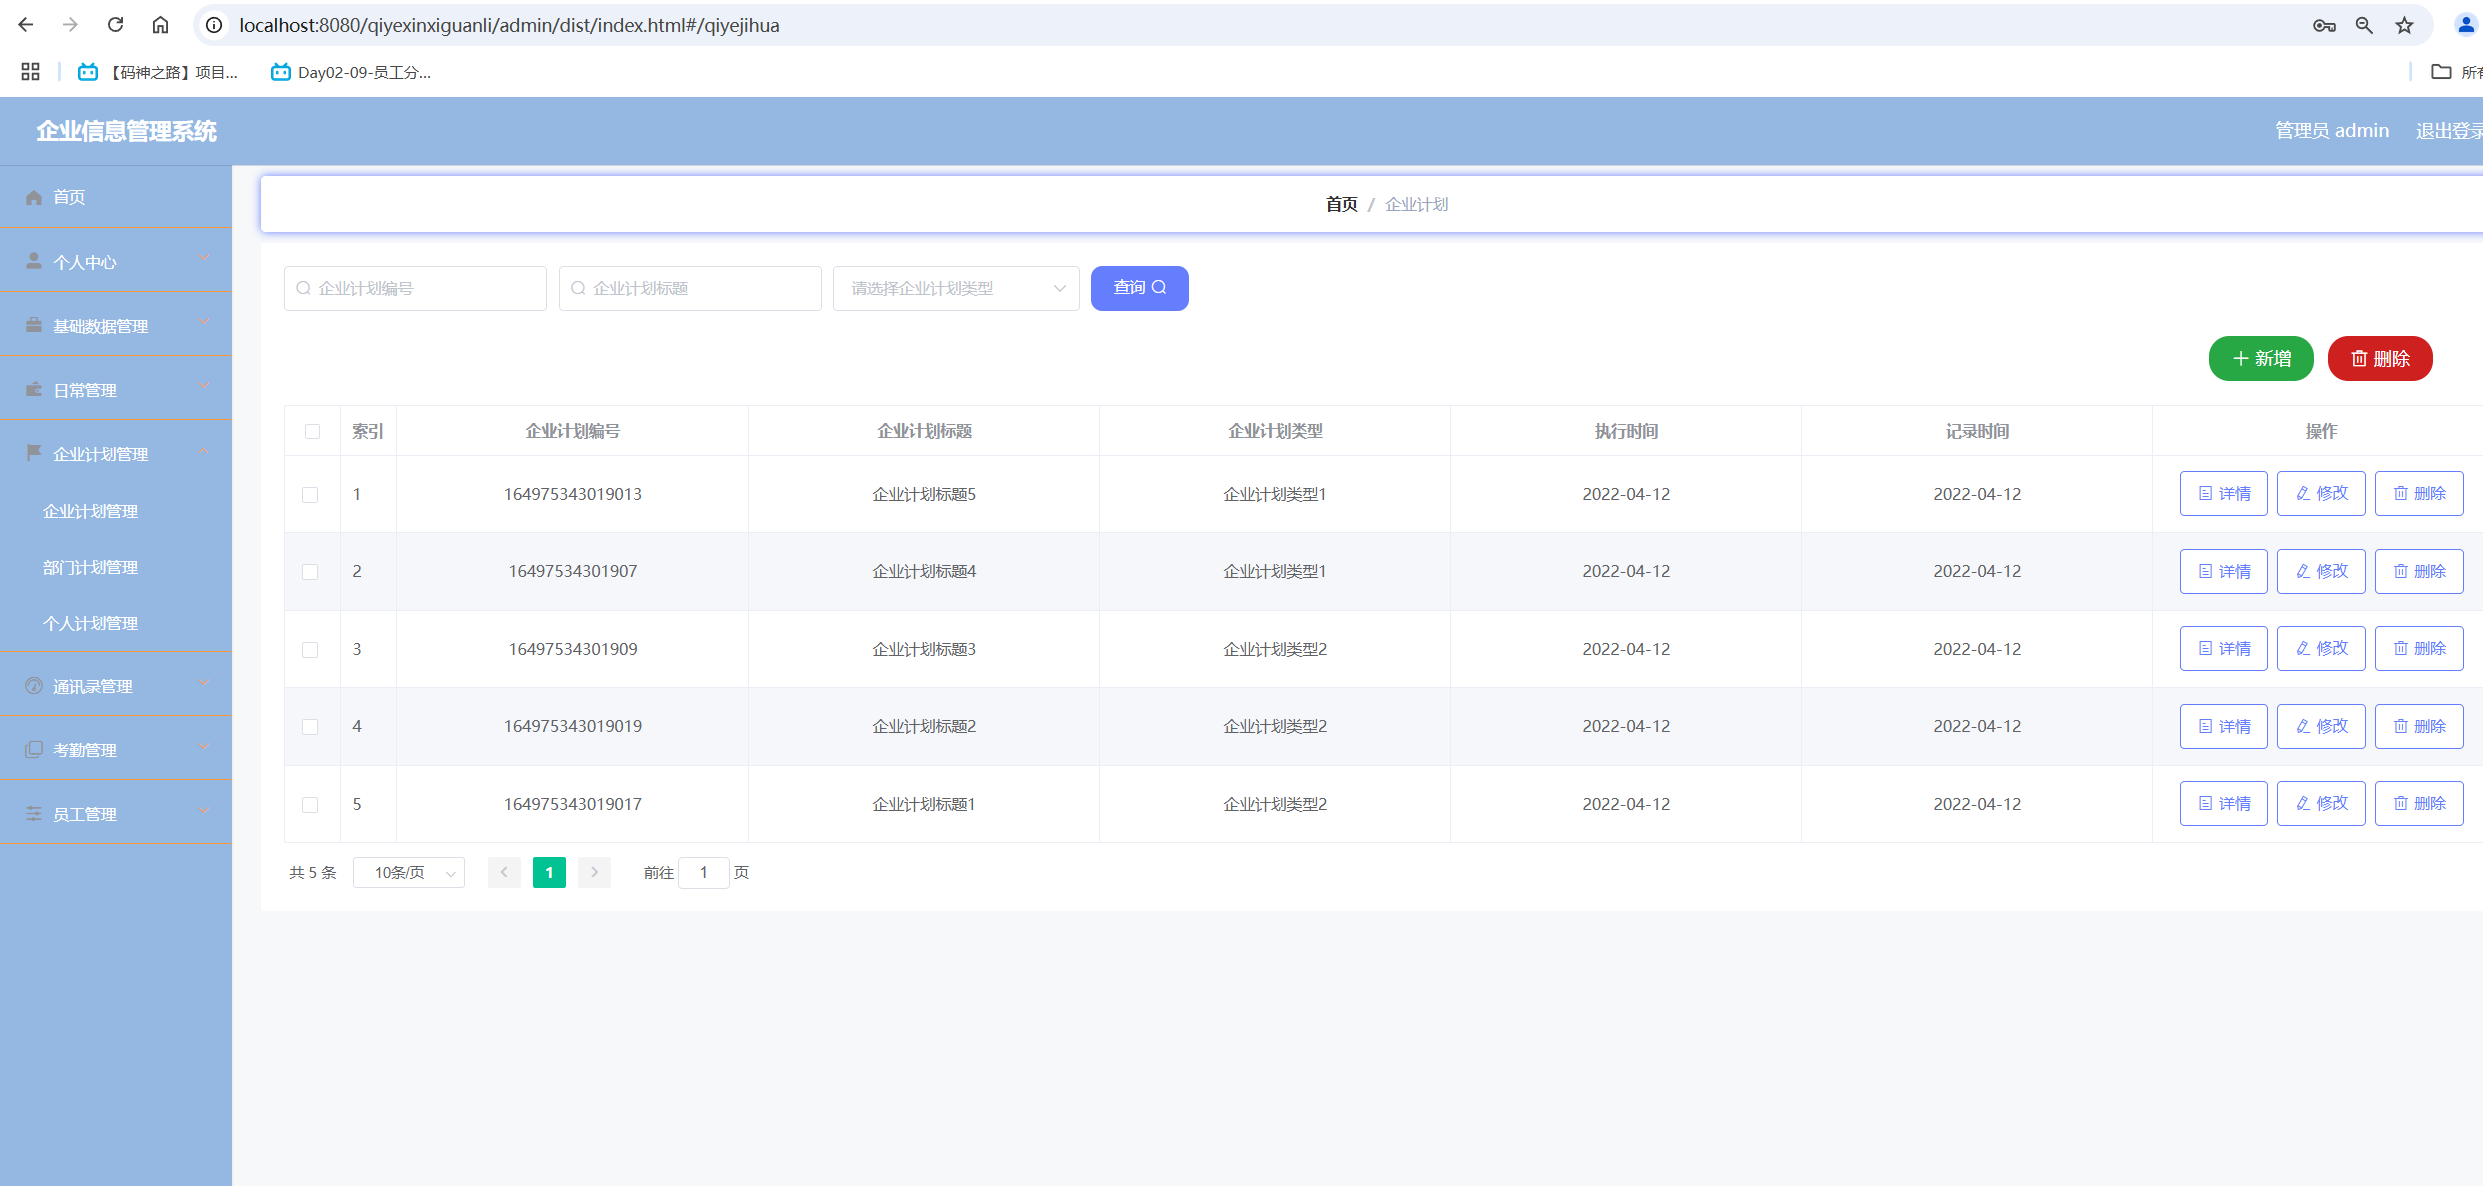Image resolution: width=2483 pixels, height=1186 pixels.
Task: Click the 企业计划管理 flag icon
Action: coord(34,453)
